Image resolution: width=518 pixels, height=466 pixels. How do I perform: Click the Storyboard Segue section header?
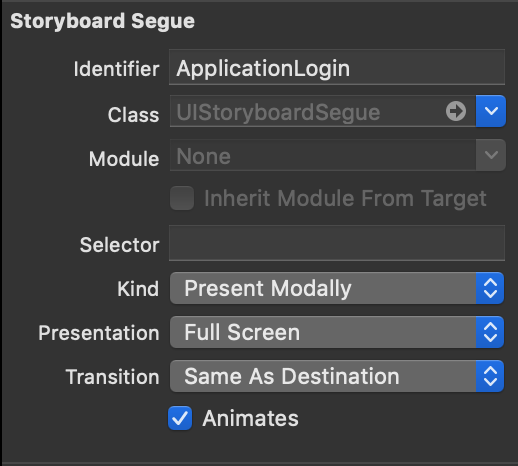pos(102,22)
